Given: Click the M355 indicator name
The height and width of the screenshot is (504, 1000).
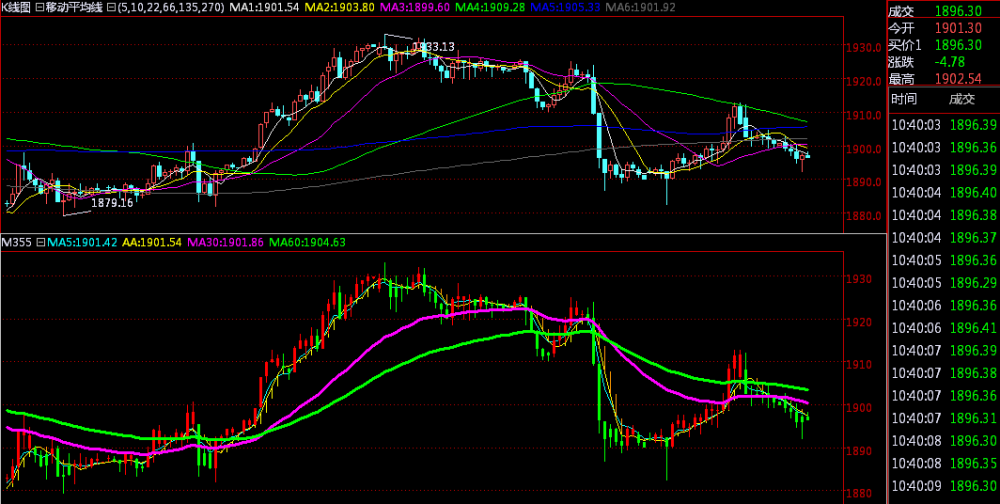Looking at the screenshot, I should pos(17,242).
